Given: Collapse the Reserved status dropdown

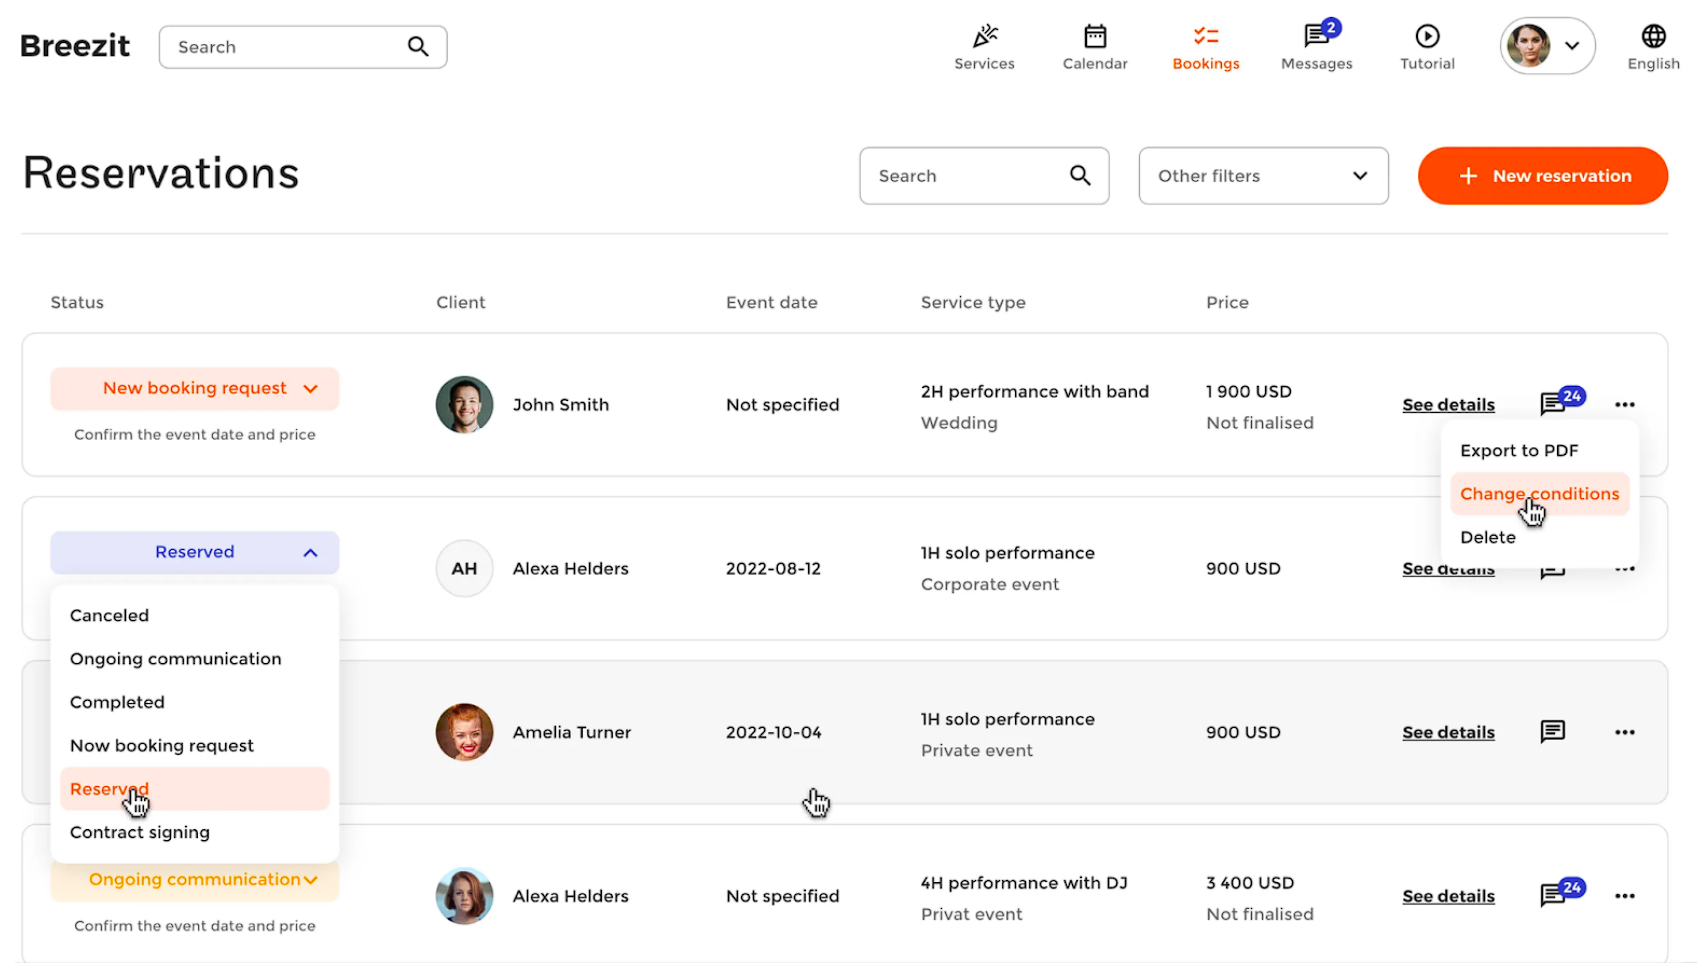Looking at the screenshot, I should click(195, 553).
